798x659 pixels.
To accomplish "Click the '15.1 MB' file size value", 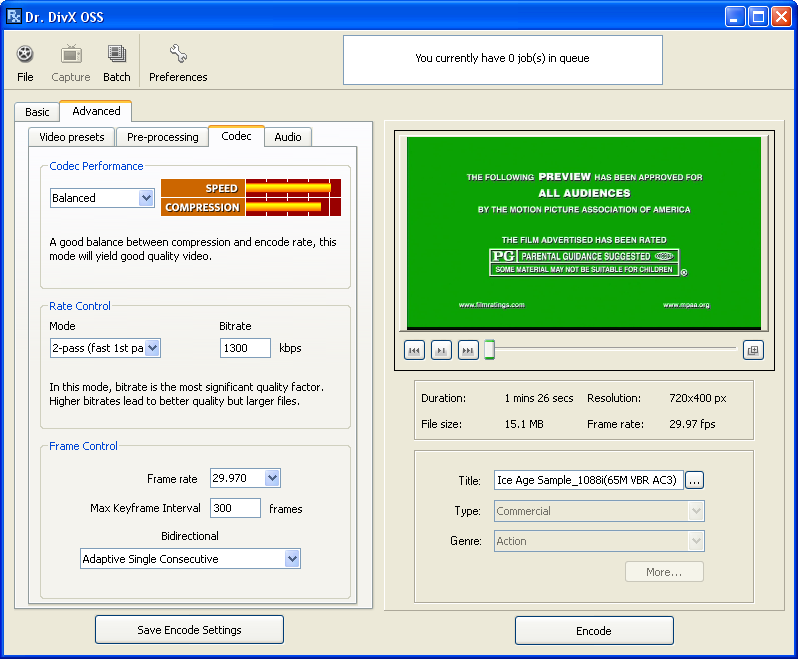I will [x=524, y=424].
